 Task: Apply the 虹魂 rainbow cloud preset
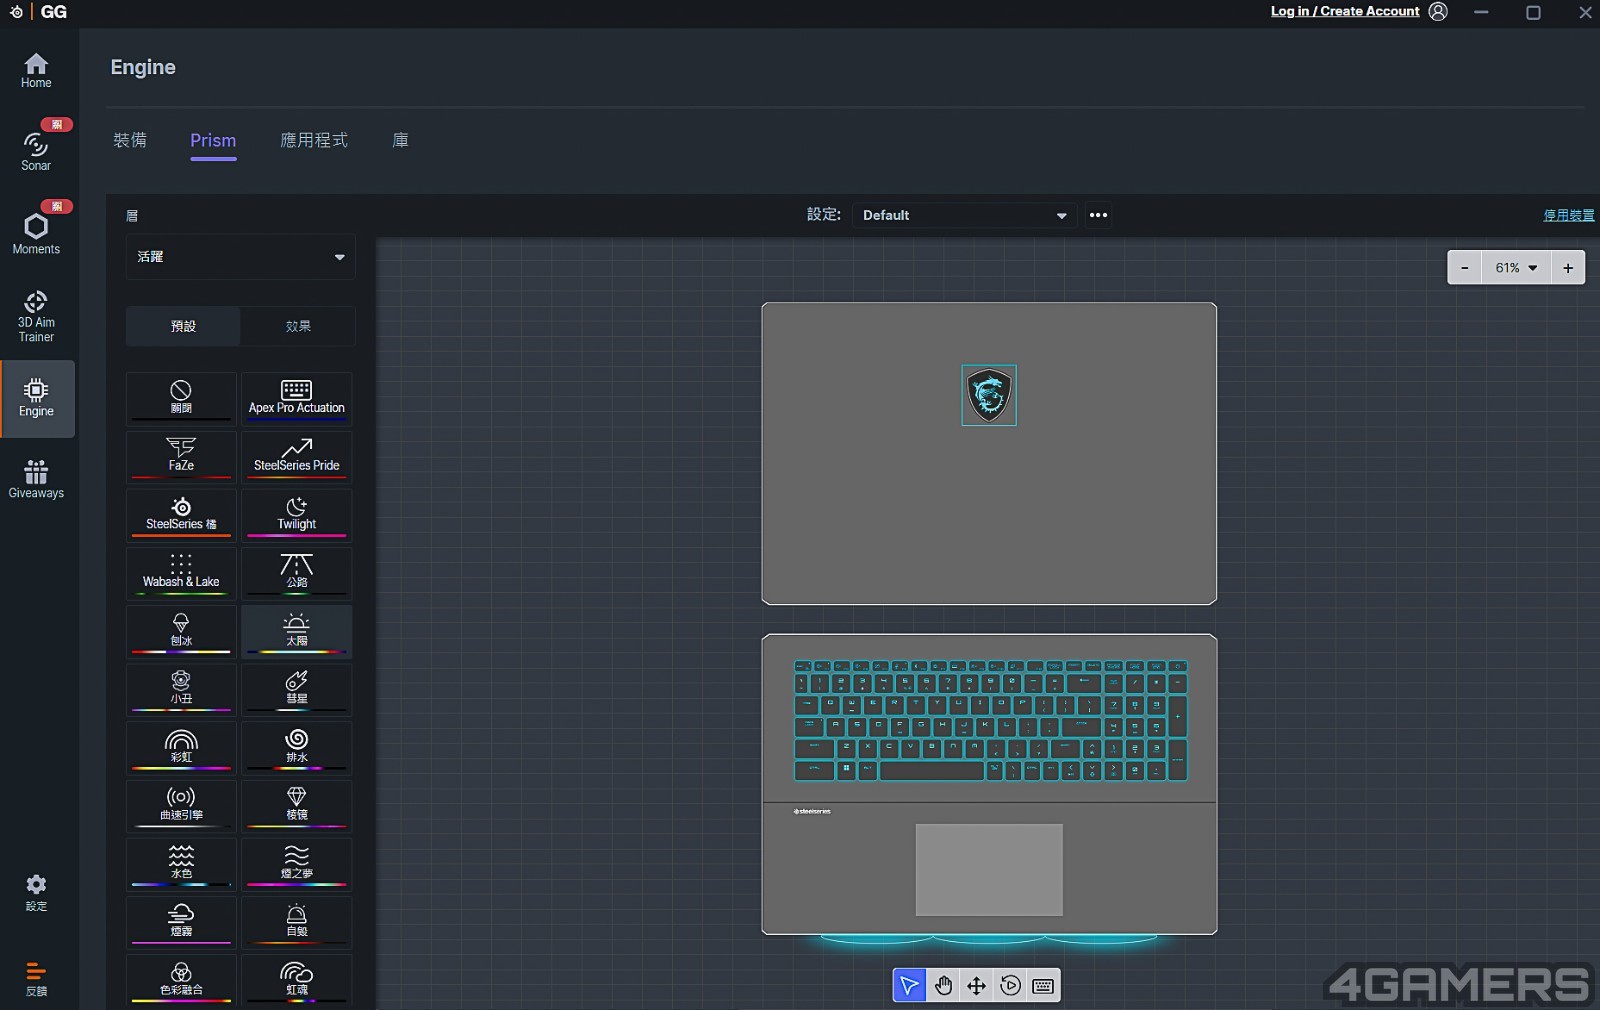[297, 979]
